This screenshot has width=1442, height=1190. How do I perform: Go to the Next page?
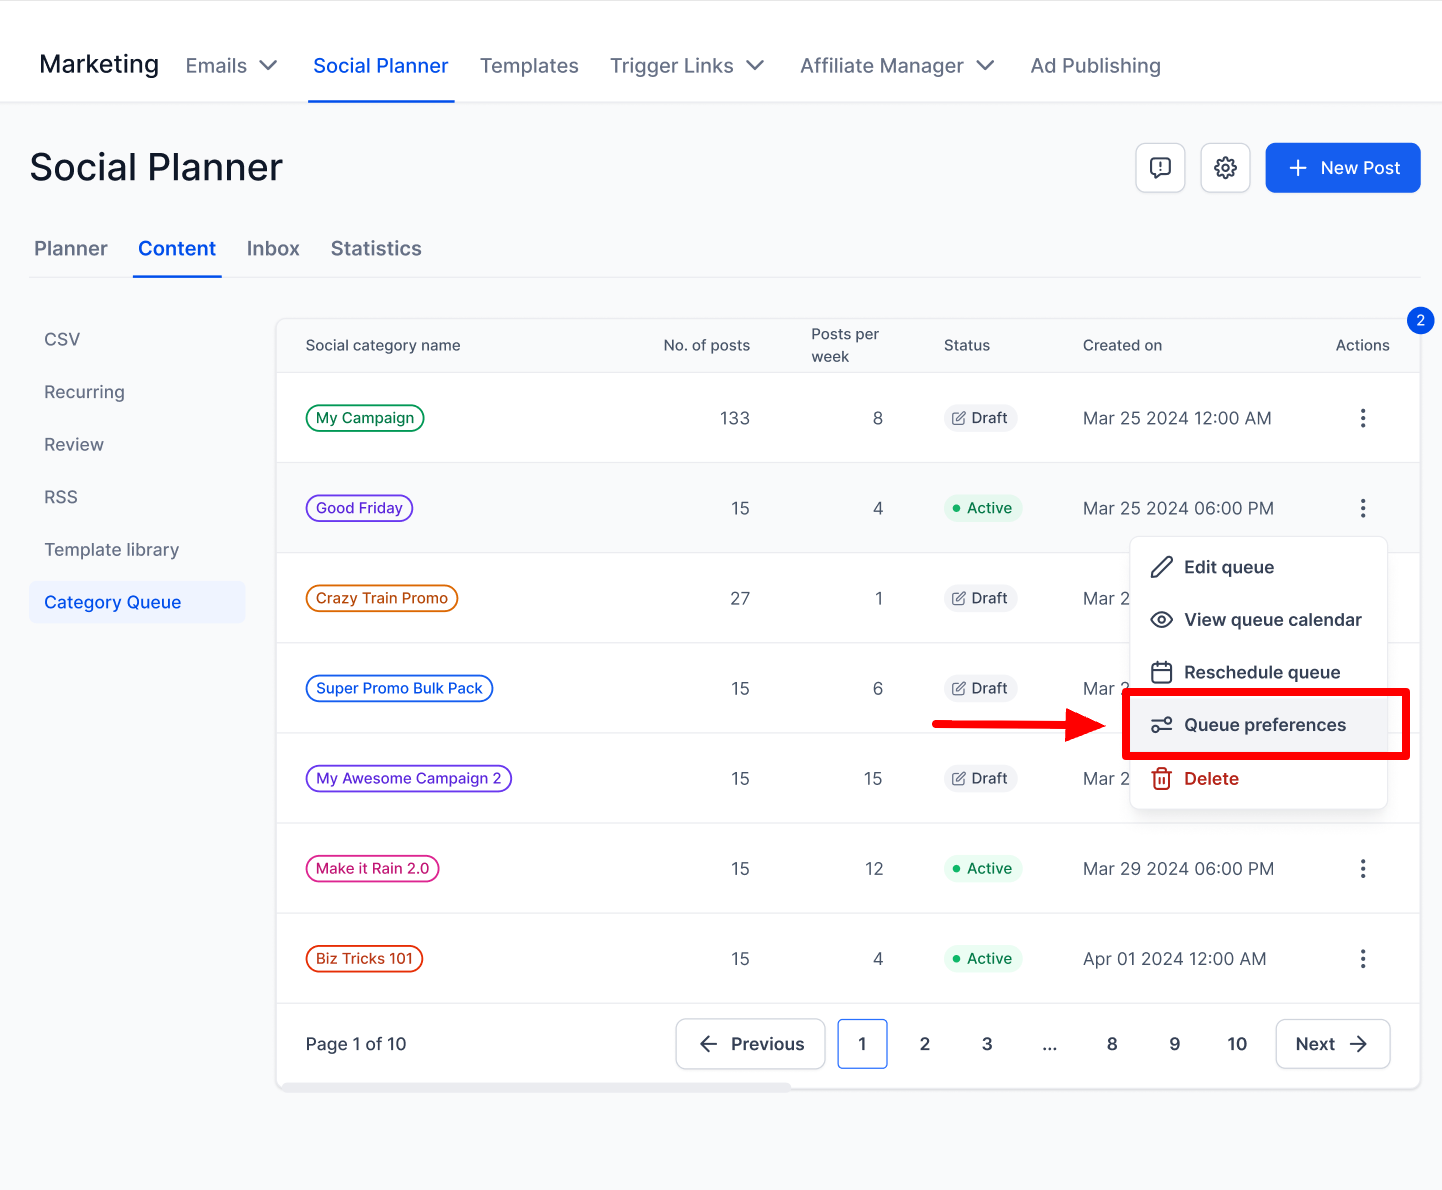pos(1332,1044)
